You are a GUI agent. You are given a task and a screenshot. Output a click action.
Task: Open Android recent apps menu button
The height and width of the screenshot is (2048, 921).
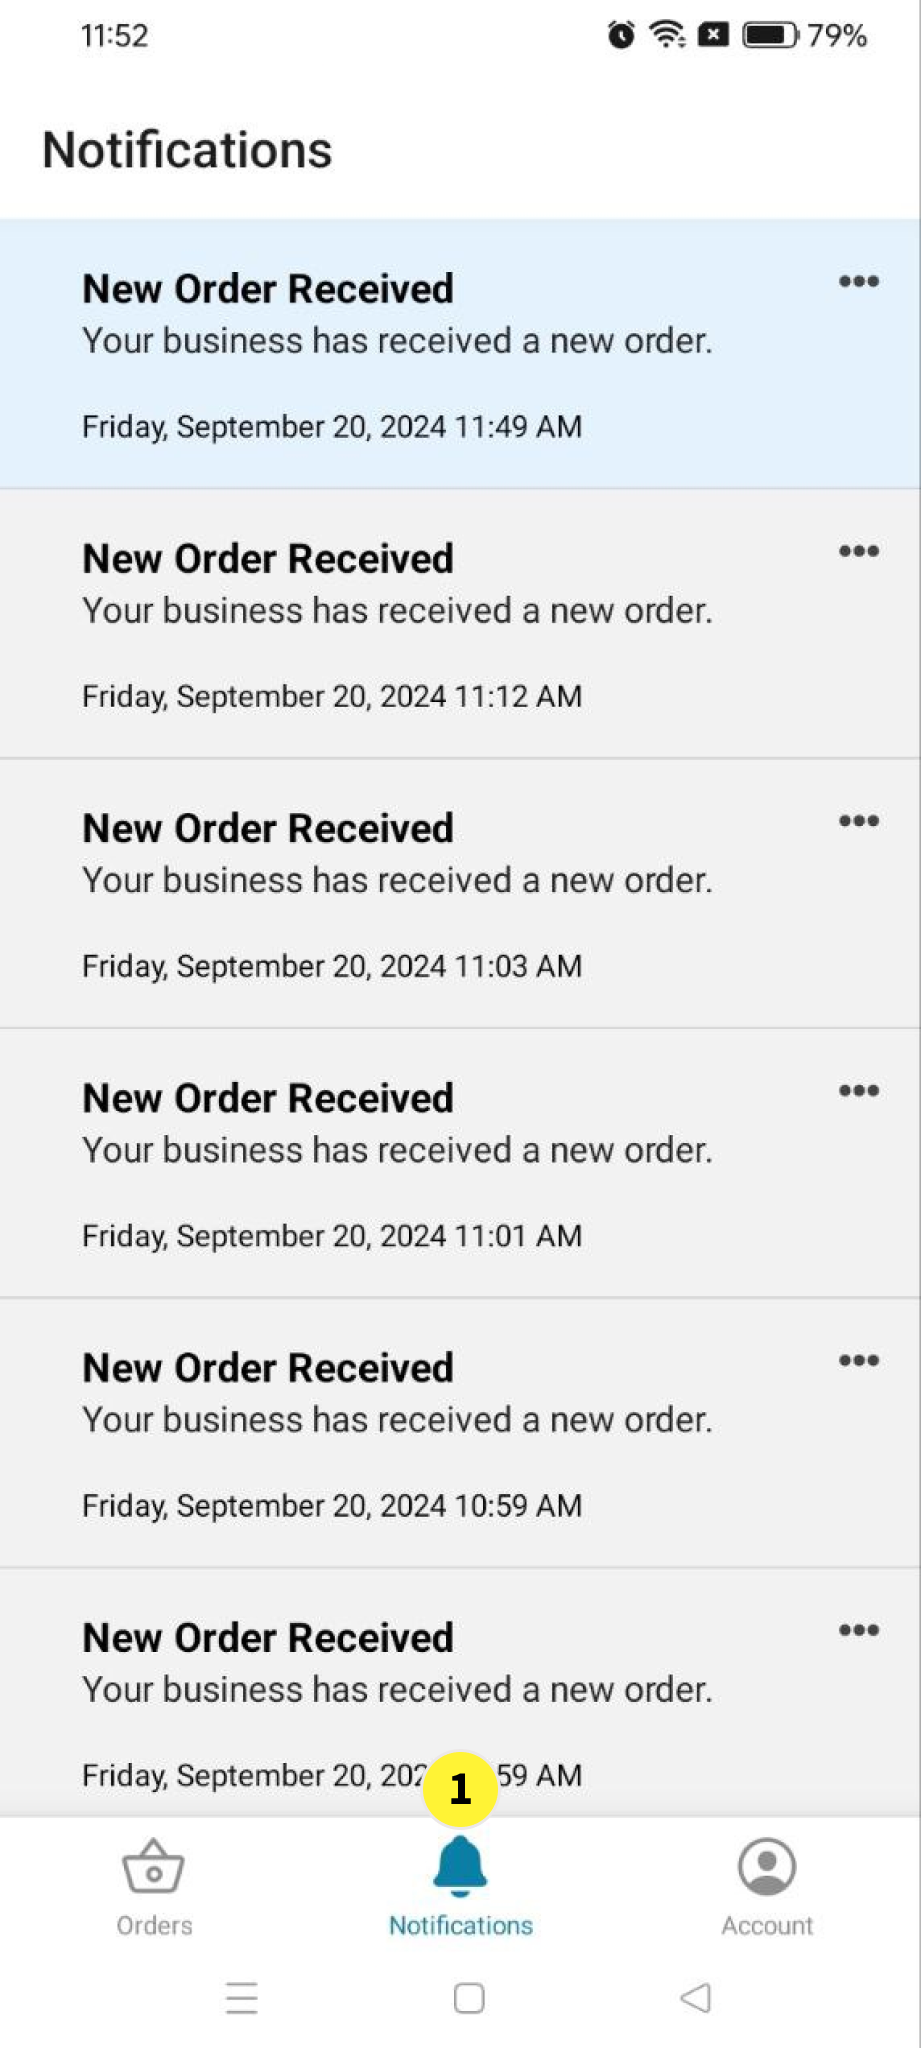tap(242, 1998)
